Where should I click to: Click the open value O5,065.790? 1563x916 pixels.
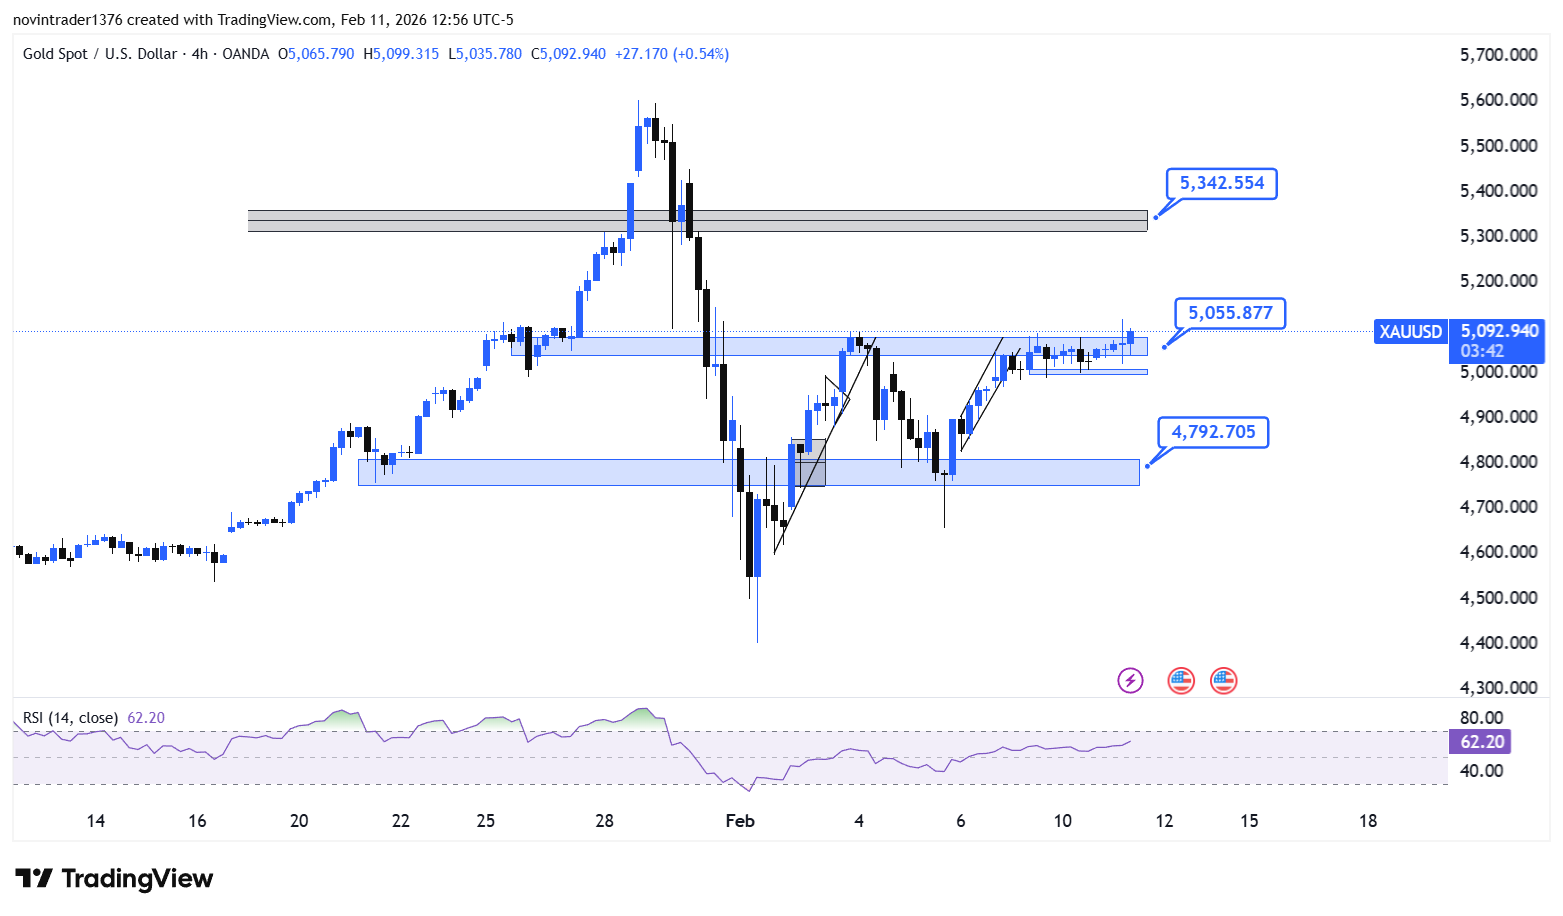316,54
